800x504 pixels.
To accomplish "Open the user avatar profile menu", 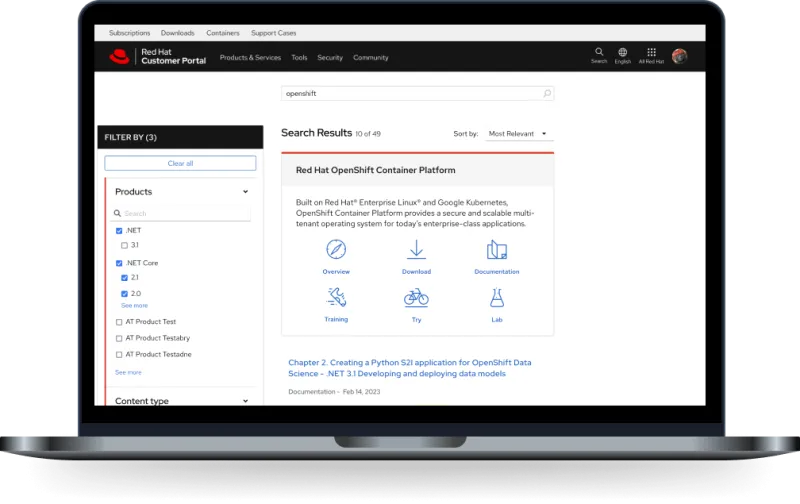I will pos(679,56).
